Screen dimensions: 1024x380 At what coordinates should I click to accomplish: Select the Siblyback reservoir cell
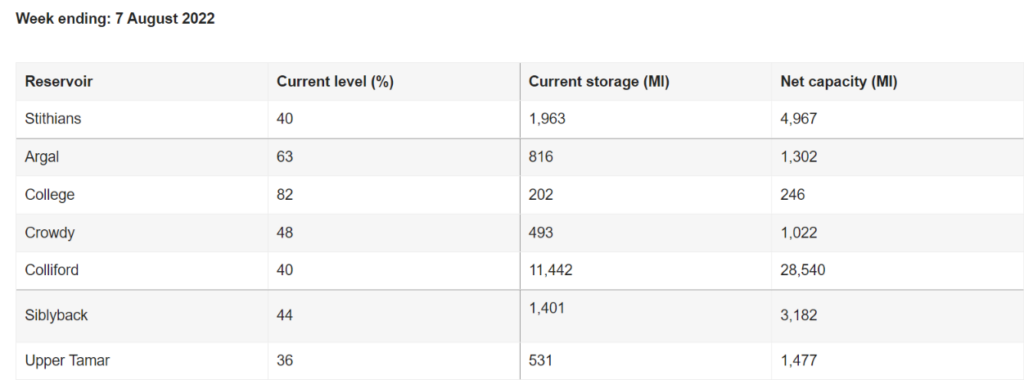point(56,315)
